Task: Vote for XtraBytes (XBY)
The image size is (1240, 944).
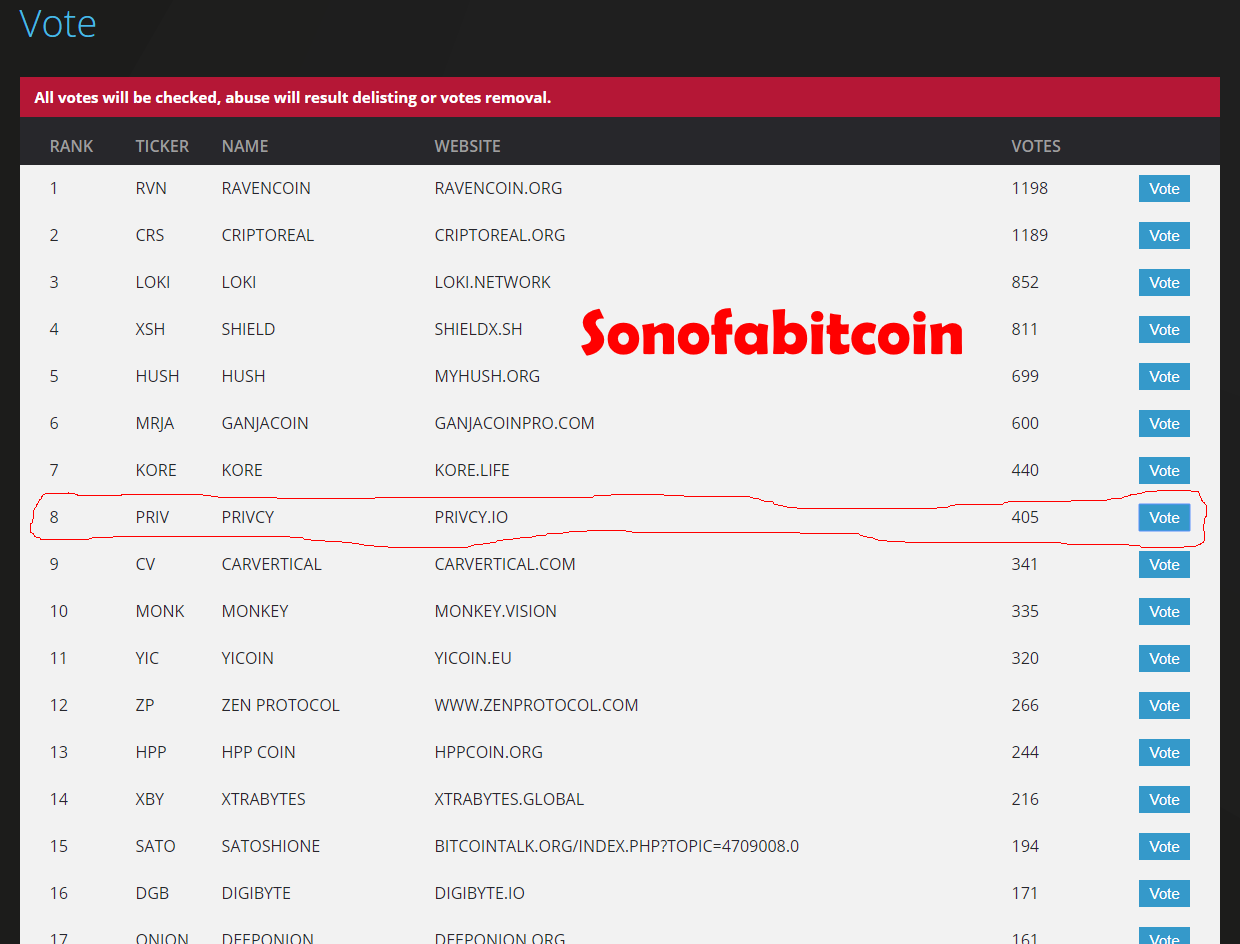Action: (1164, 800)
